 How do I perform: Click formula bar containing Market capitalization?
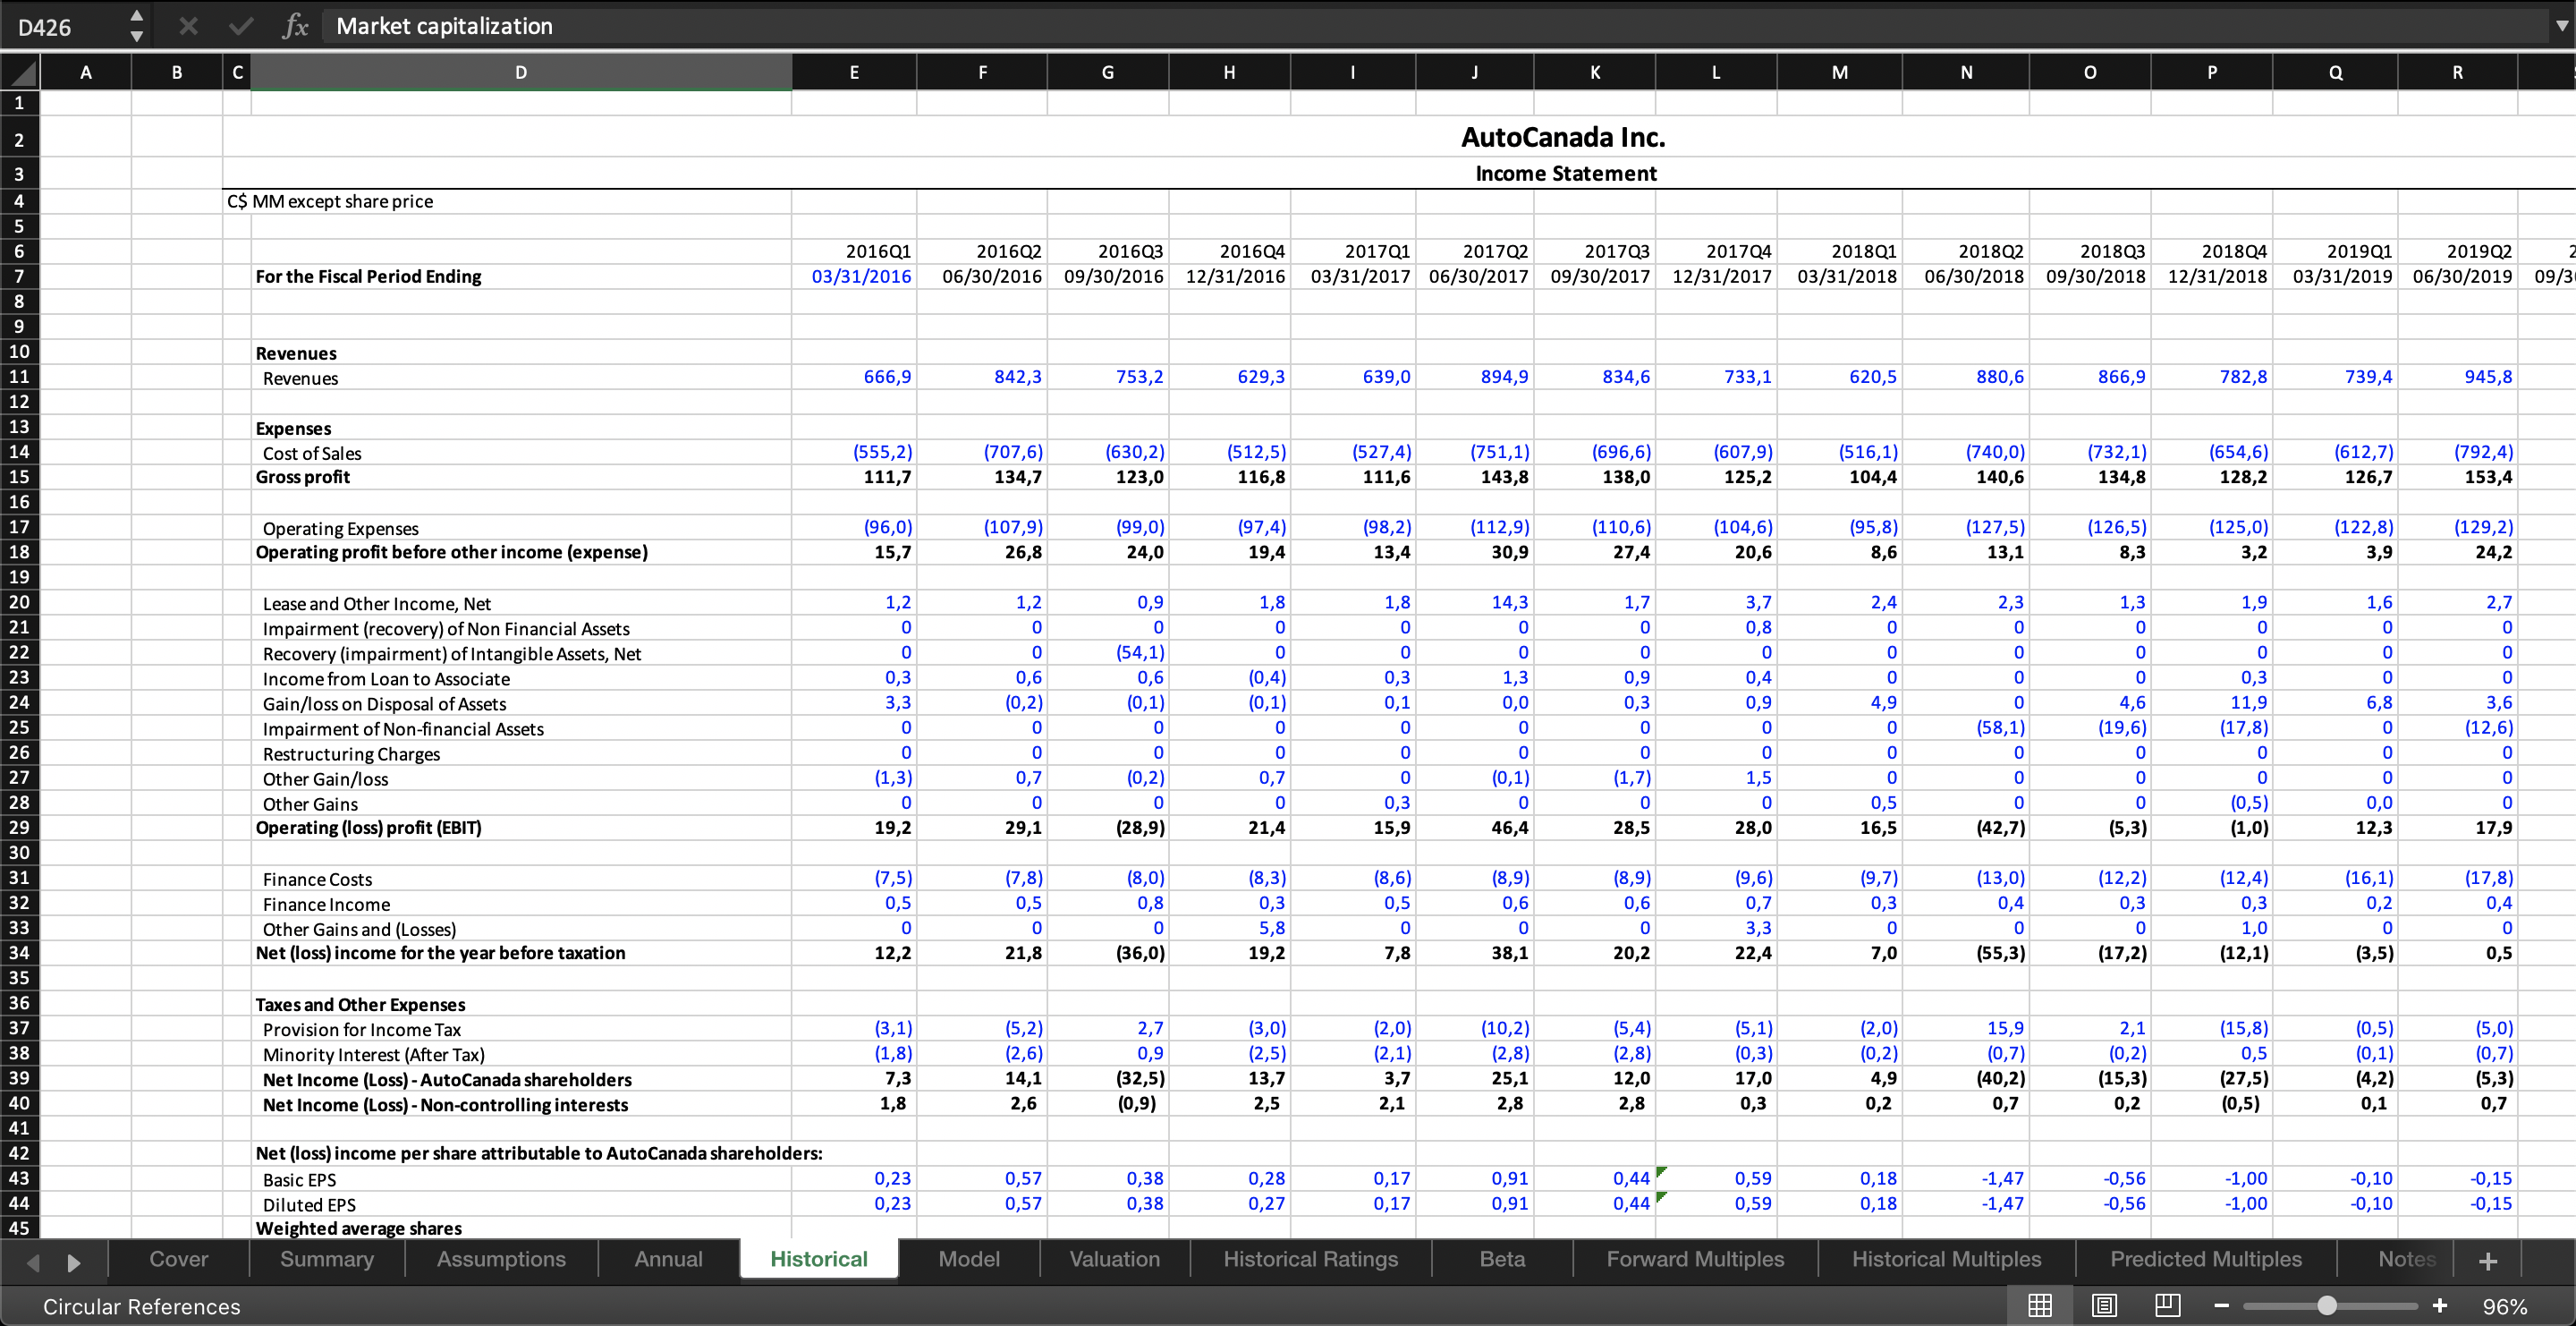point(1435,26)
